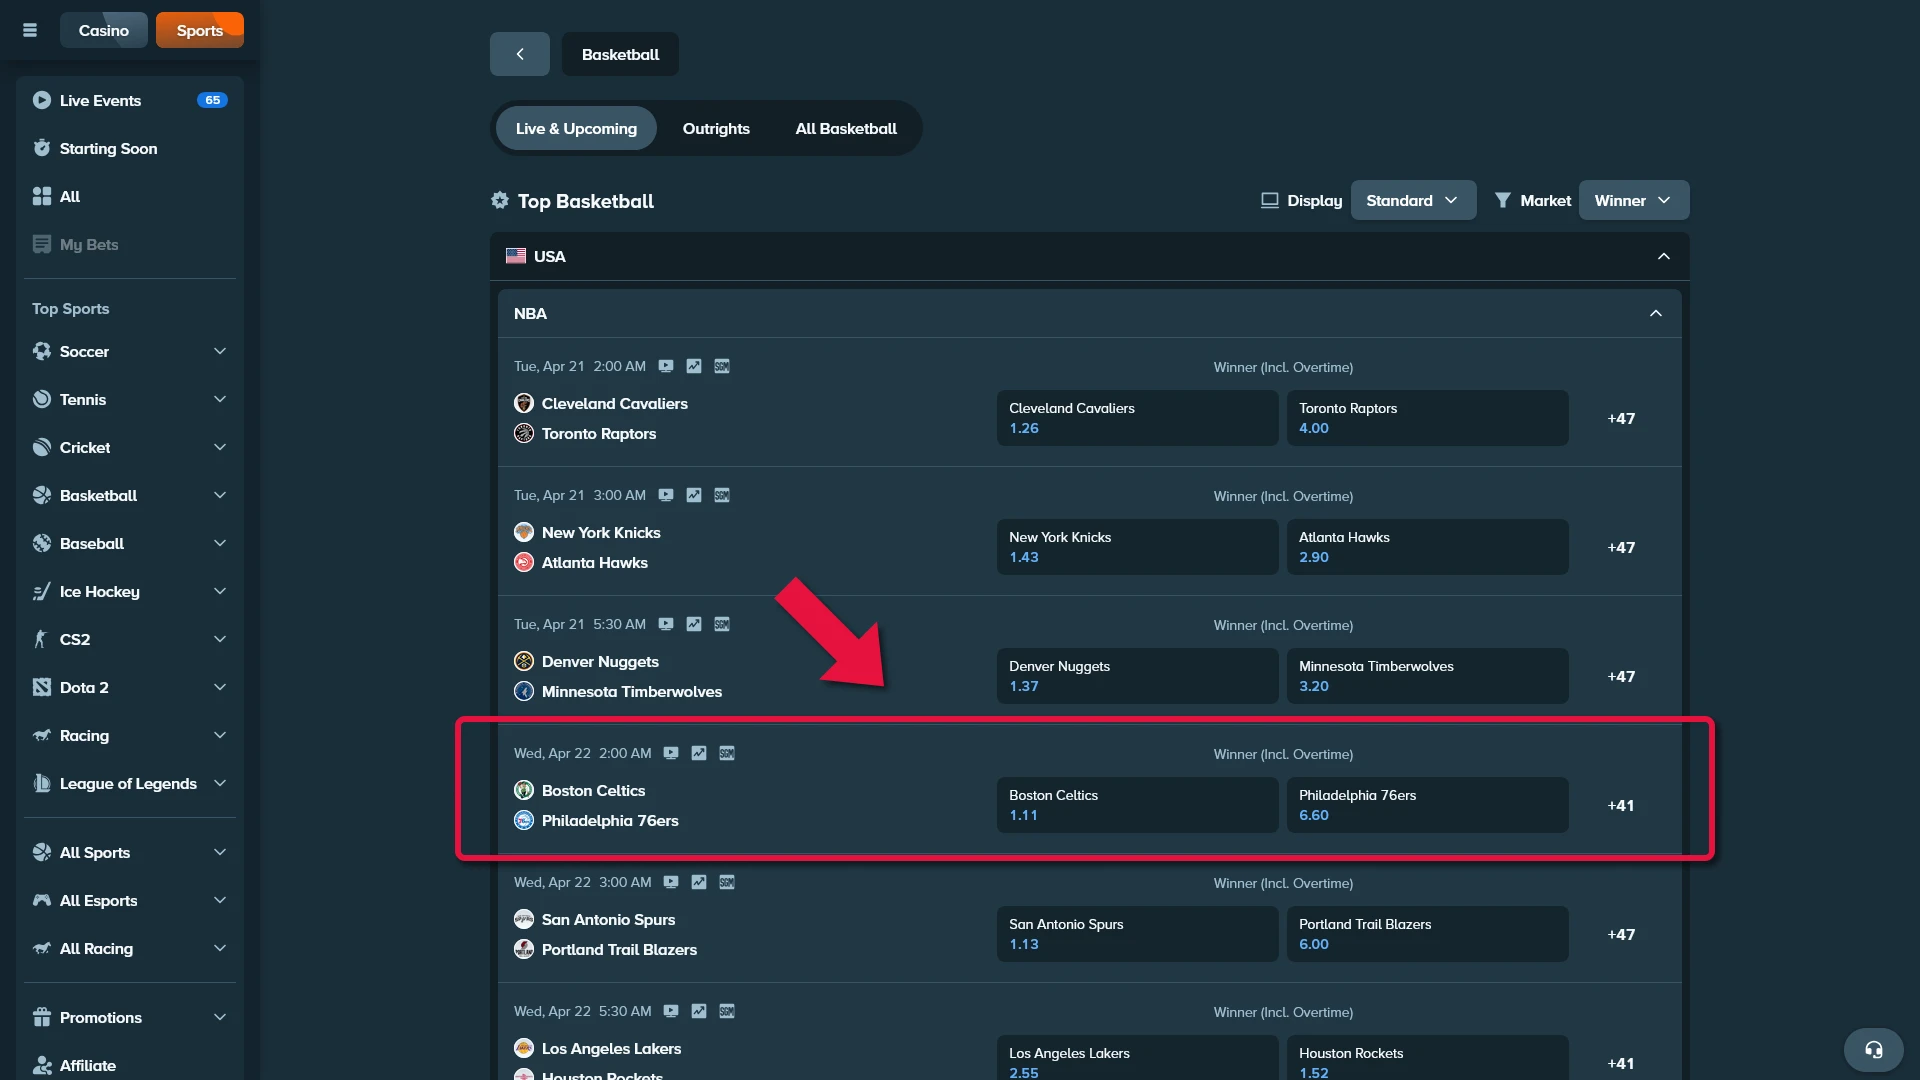This screenshot has width=1920, height=1080.
Task: Click the USA flag icon
Action: [x=516, y=256]
